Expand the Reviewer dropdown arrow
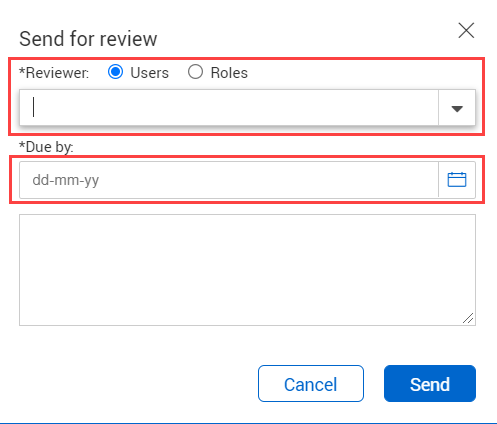The height and width of the screenshot is (424, 497). click(457, 108)
